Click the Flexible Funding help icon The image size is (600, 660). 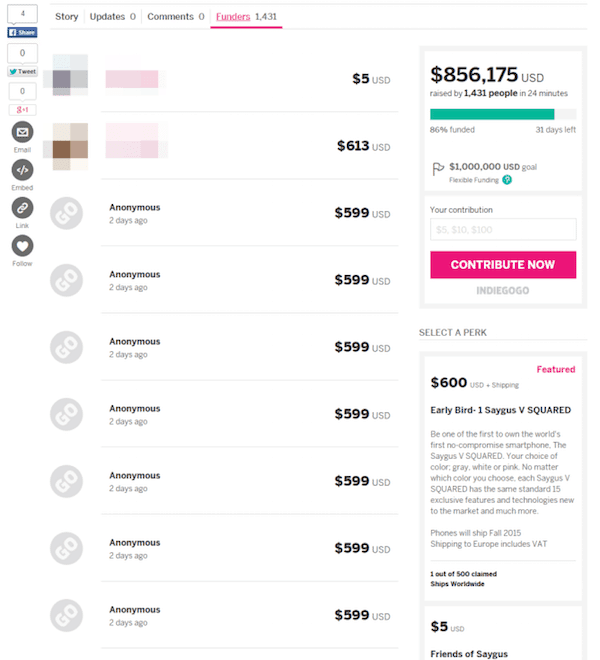(507, 180)
